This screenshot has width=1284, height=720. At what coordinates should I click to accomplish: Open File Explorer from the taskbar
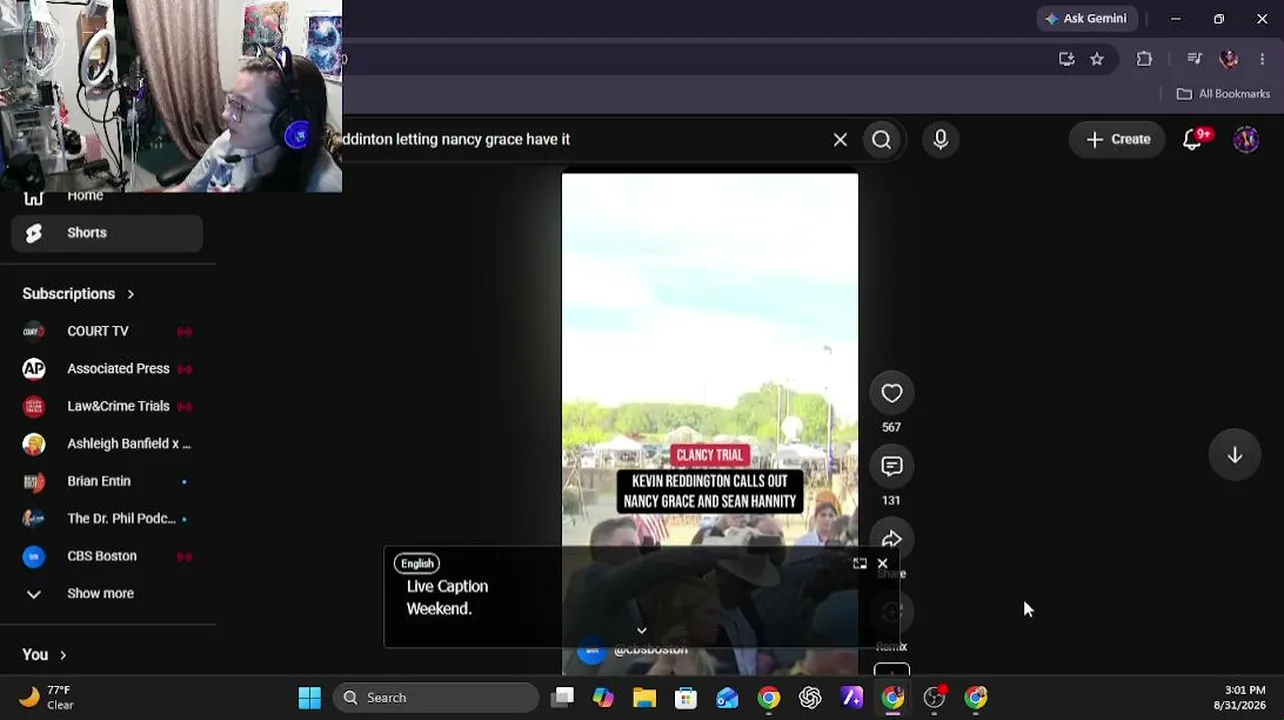click(644, 698)
